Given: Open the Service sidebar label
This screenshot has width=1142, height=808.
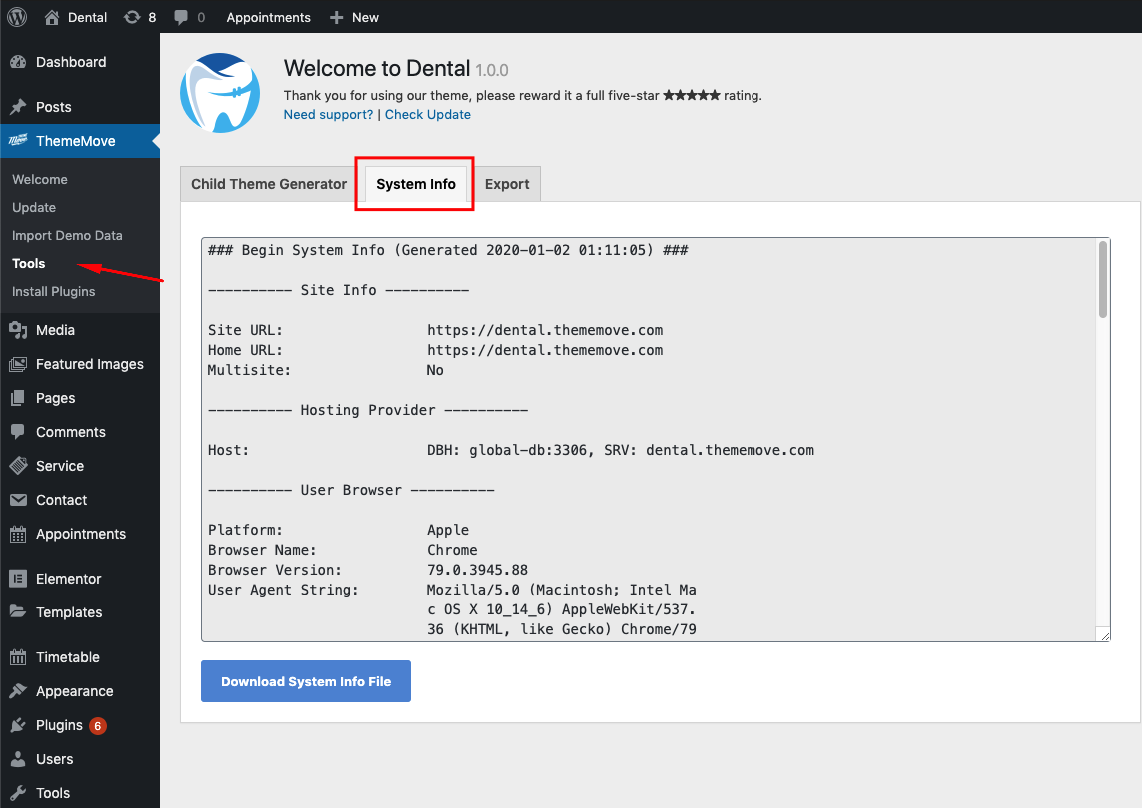Looking at the screenshot, I should click(x=60, y=466).
